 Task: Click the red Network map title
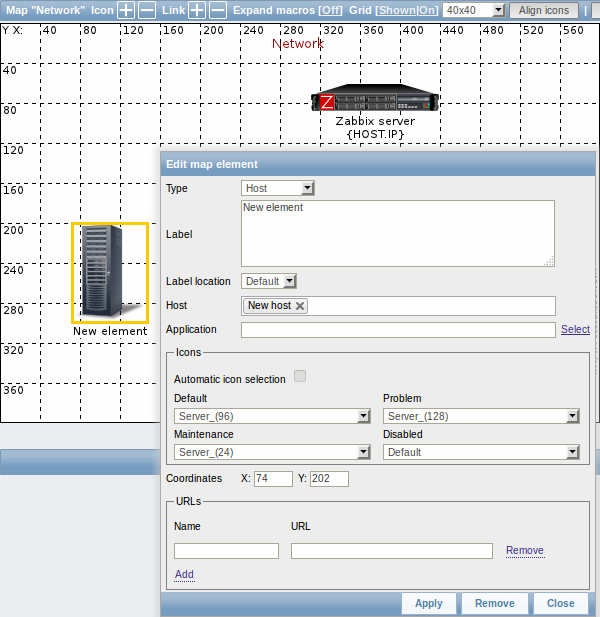click(x=298, y=43)
